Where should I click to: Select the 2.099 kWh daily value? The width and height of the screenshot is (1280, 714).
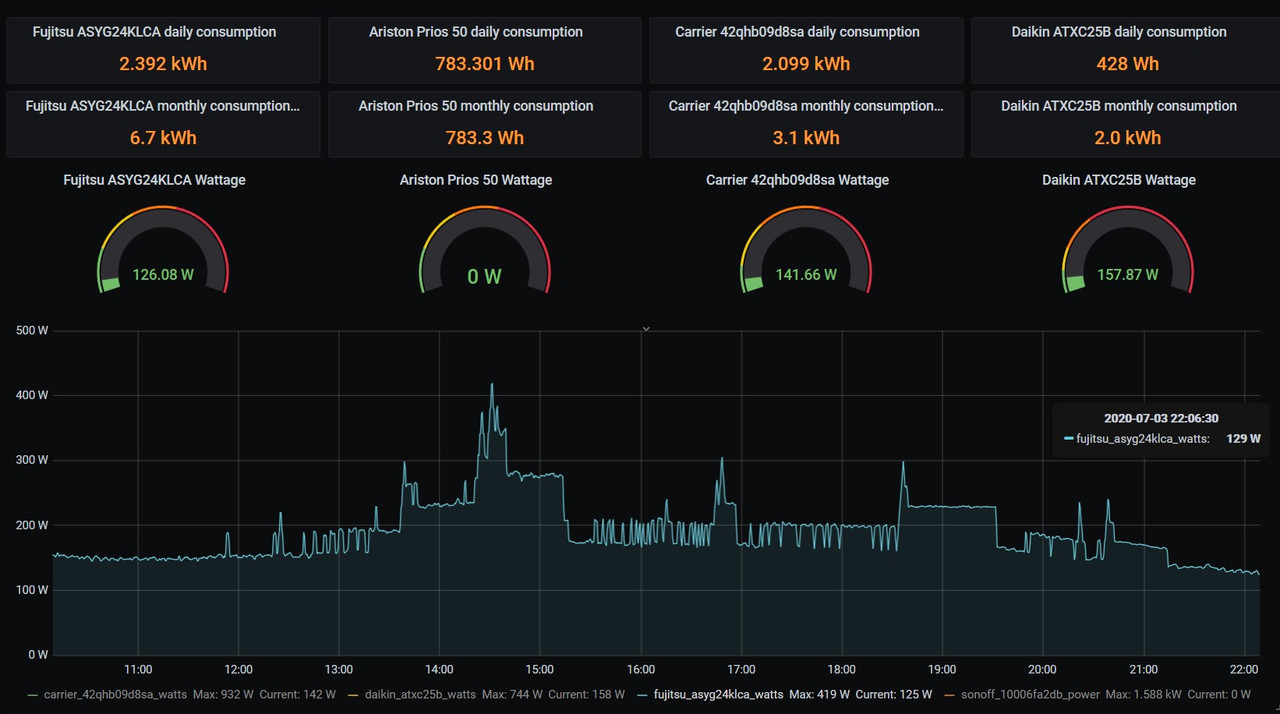coord(806,64)
